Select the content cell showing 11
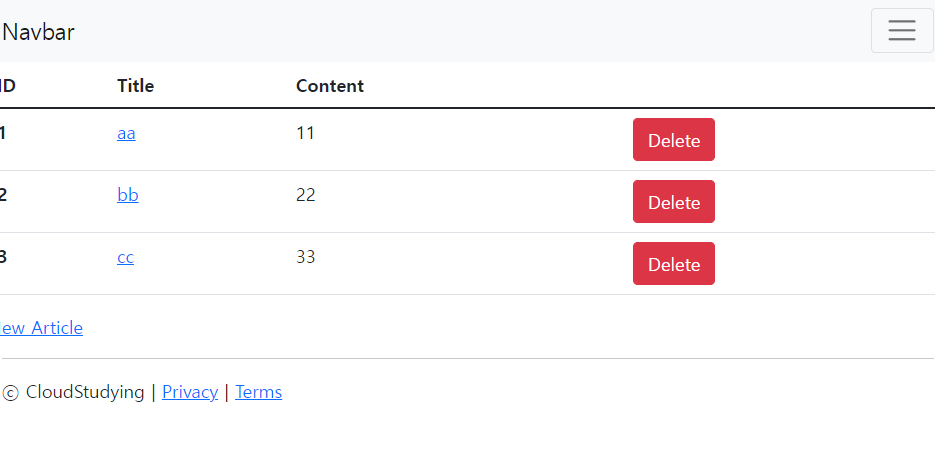 (306, 133)
